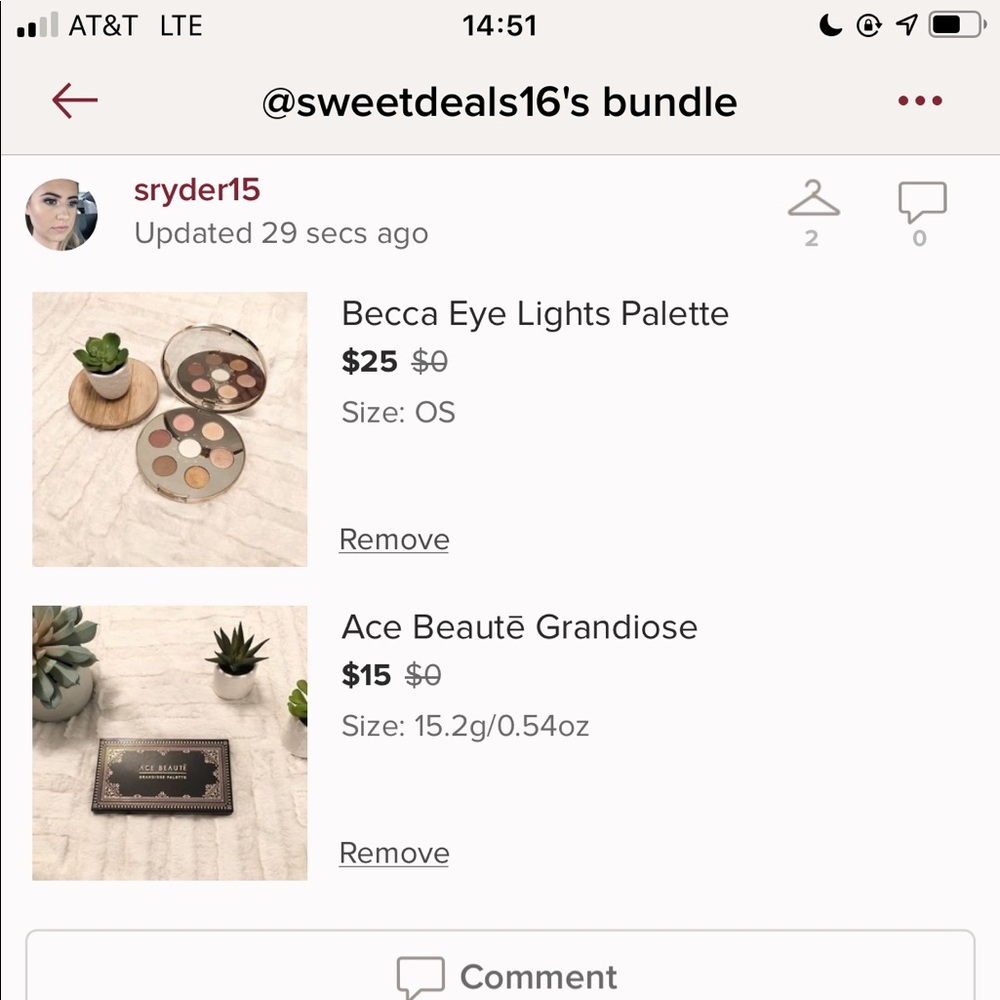
Task: Tap the Ace Beauté Grandiose title
Action: tap(519, 628)
